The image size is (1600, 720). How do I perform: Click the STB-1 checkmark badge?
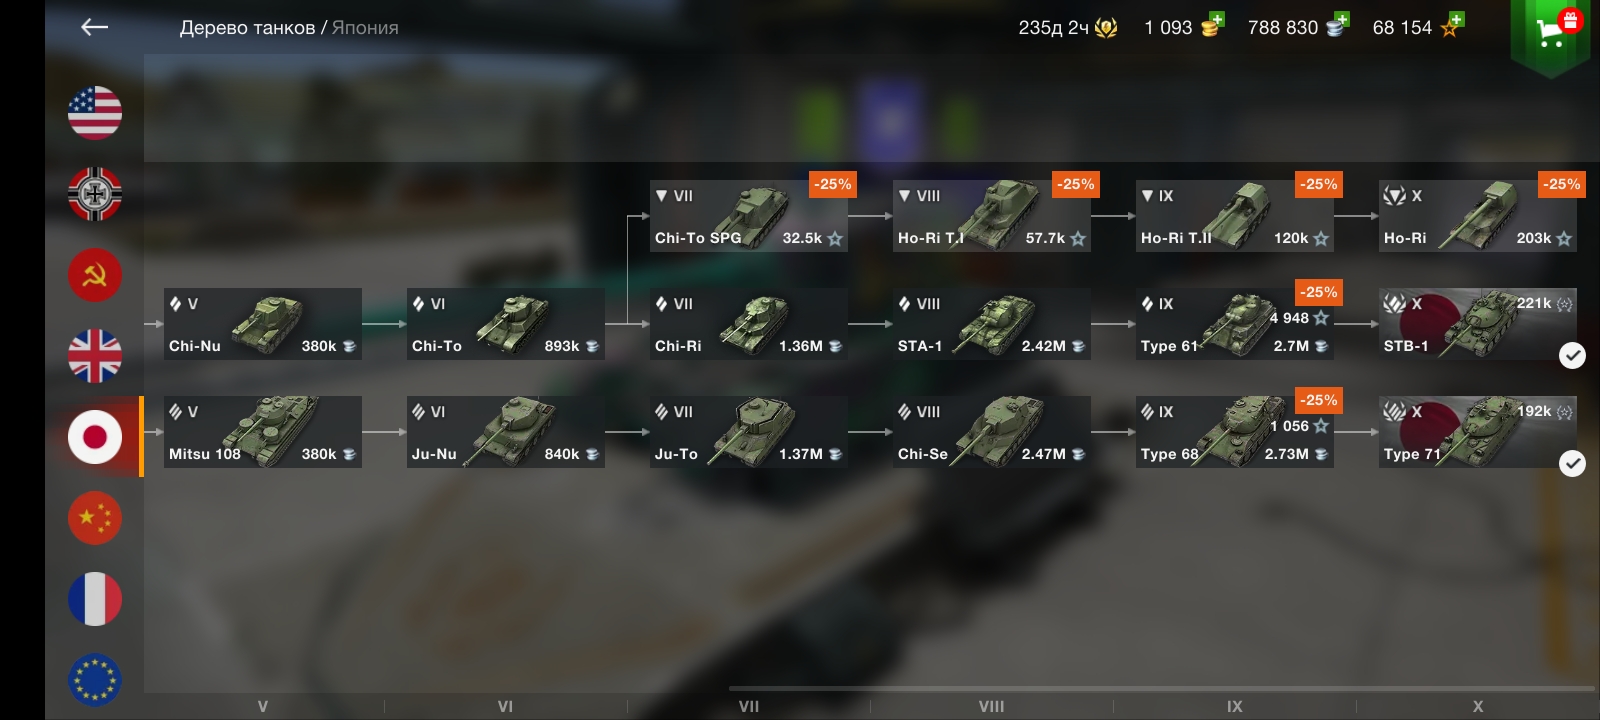tap(1572, 355)
